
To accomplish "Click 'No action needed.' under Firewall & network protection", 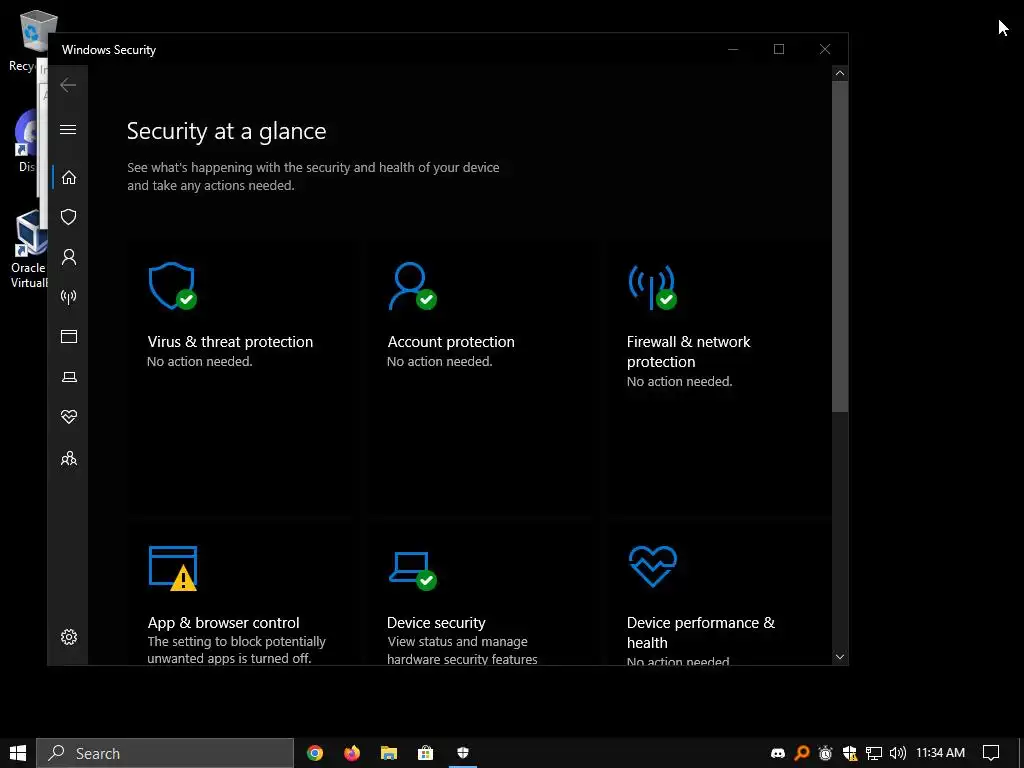I will [x=679, y=381].
